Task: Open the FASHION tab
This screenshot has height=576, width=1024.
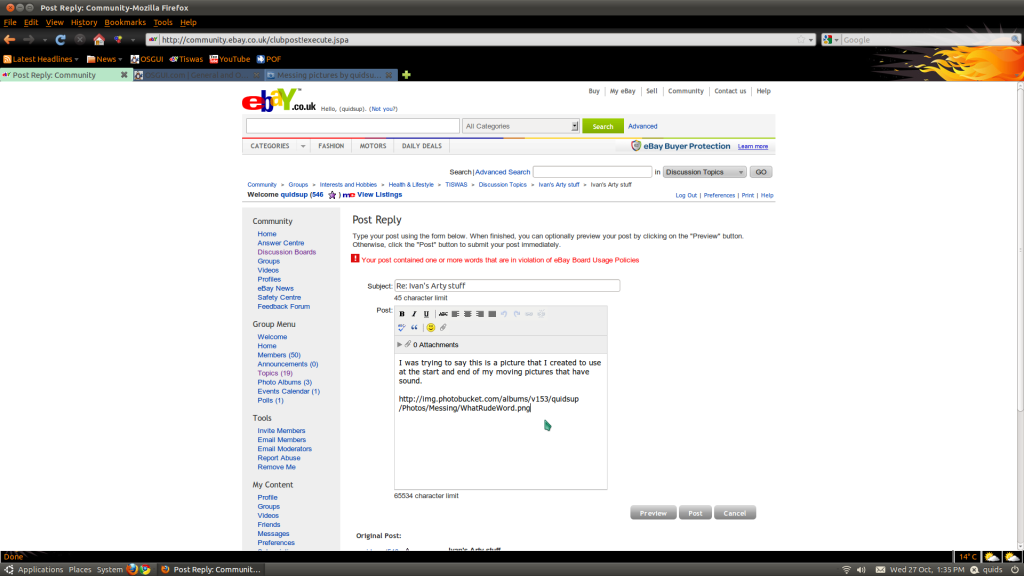Action: (331, 146)
